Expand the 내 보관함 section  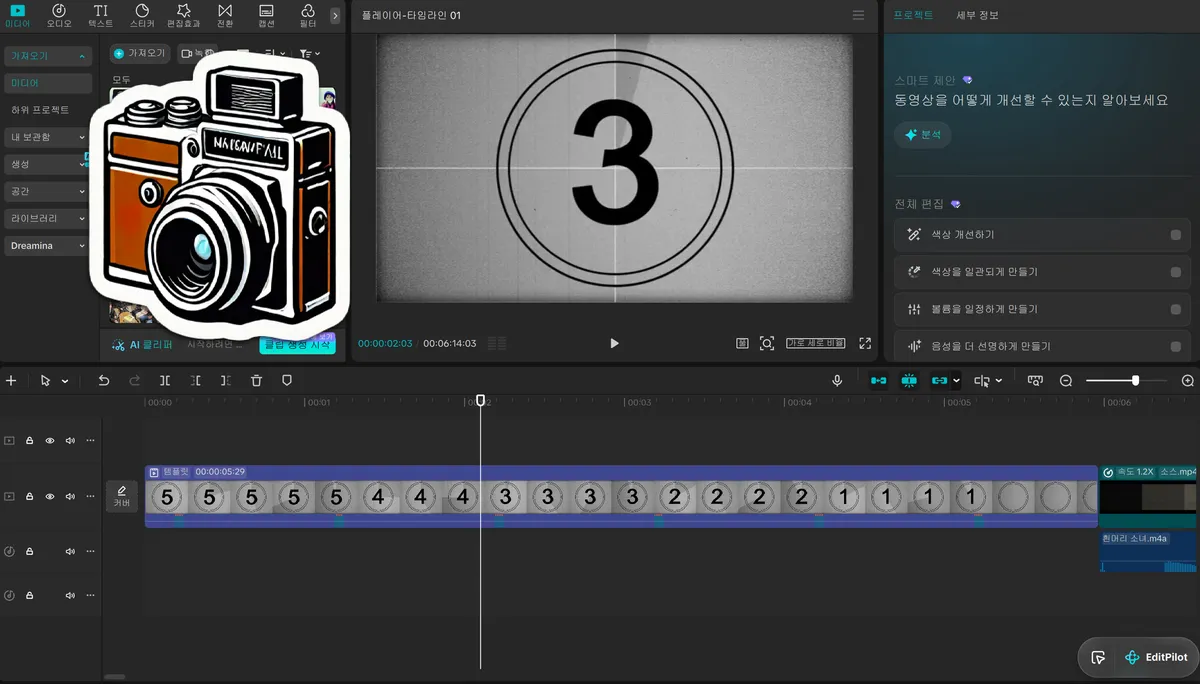tap(47, 137)
